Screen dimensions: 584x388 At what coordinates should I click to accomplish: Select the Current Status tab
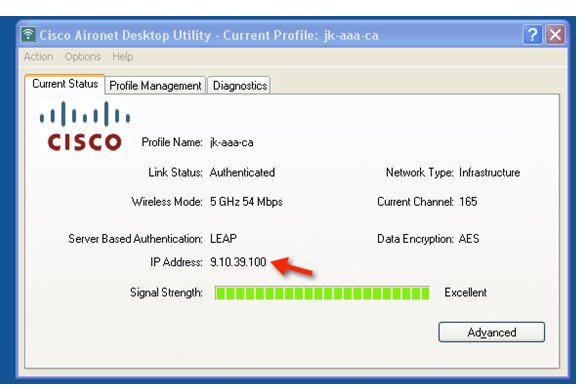click(65, 84)
